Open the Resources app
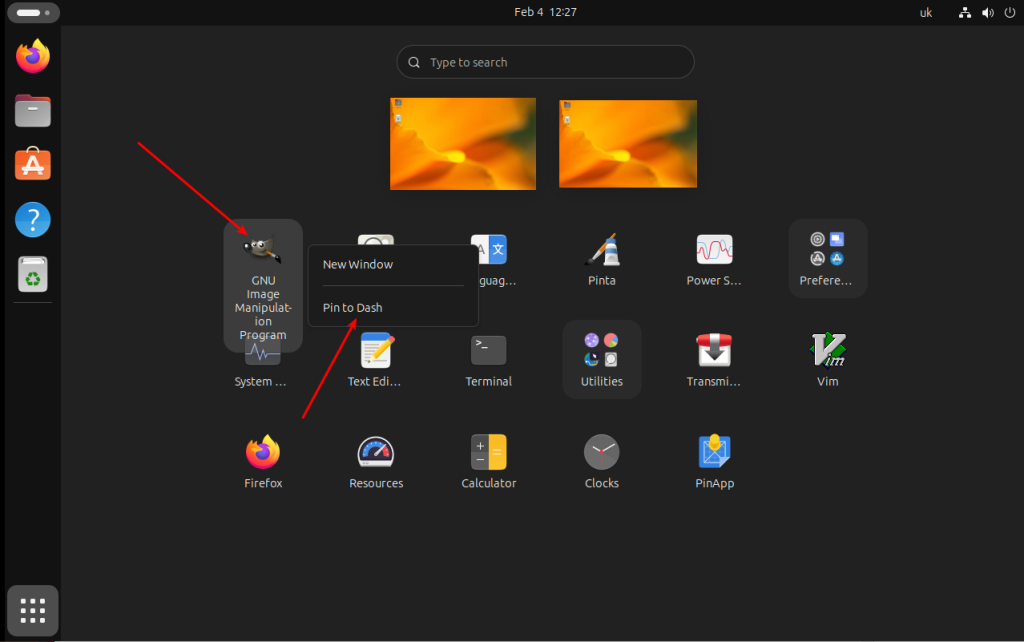The image size is (1024, 642). pos(376,452)
